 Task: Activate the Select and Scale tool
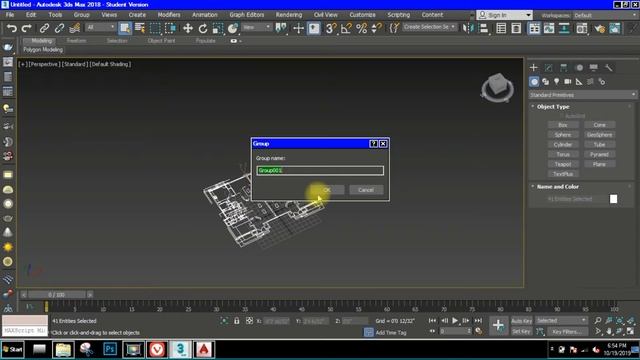pyautogui.click(x=218, y=28)
